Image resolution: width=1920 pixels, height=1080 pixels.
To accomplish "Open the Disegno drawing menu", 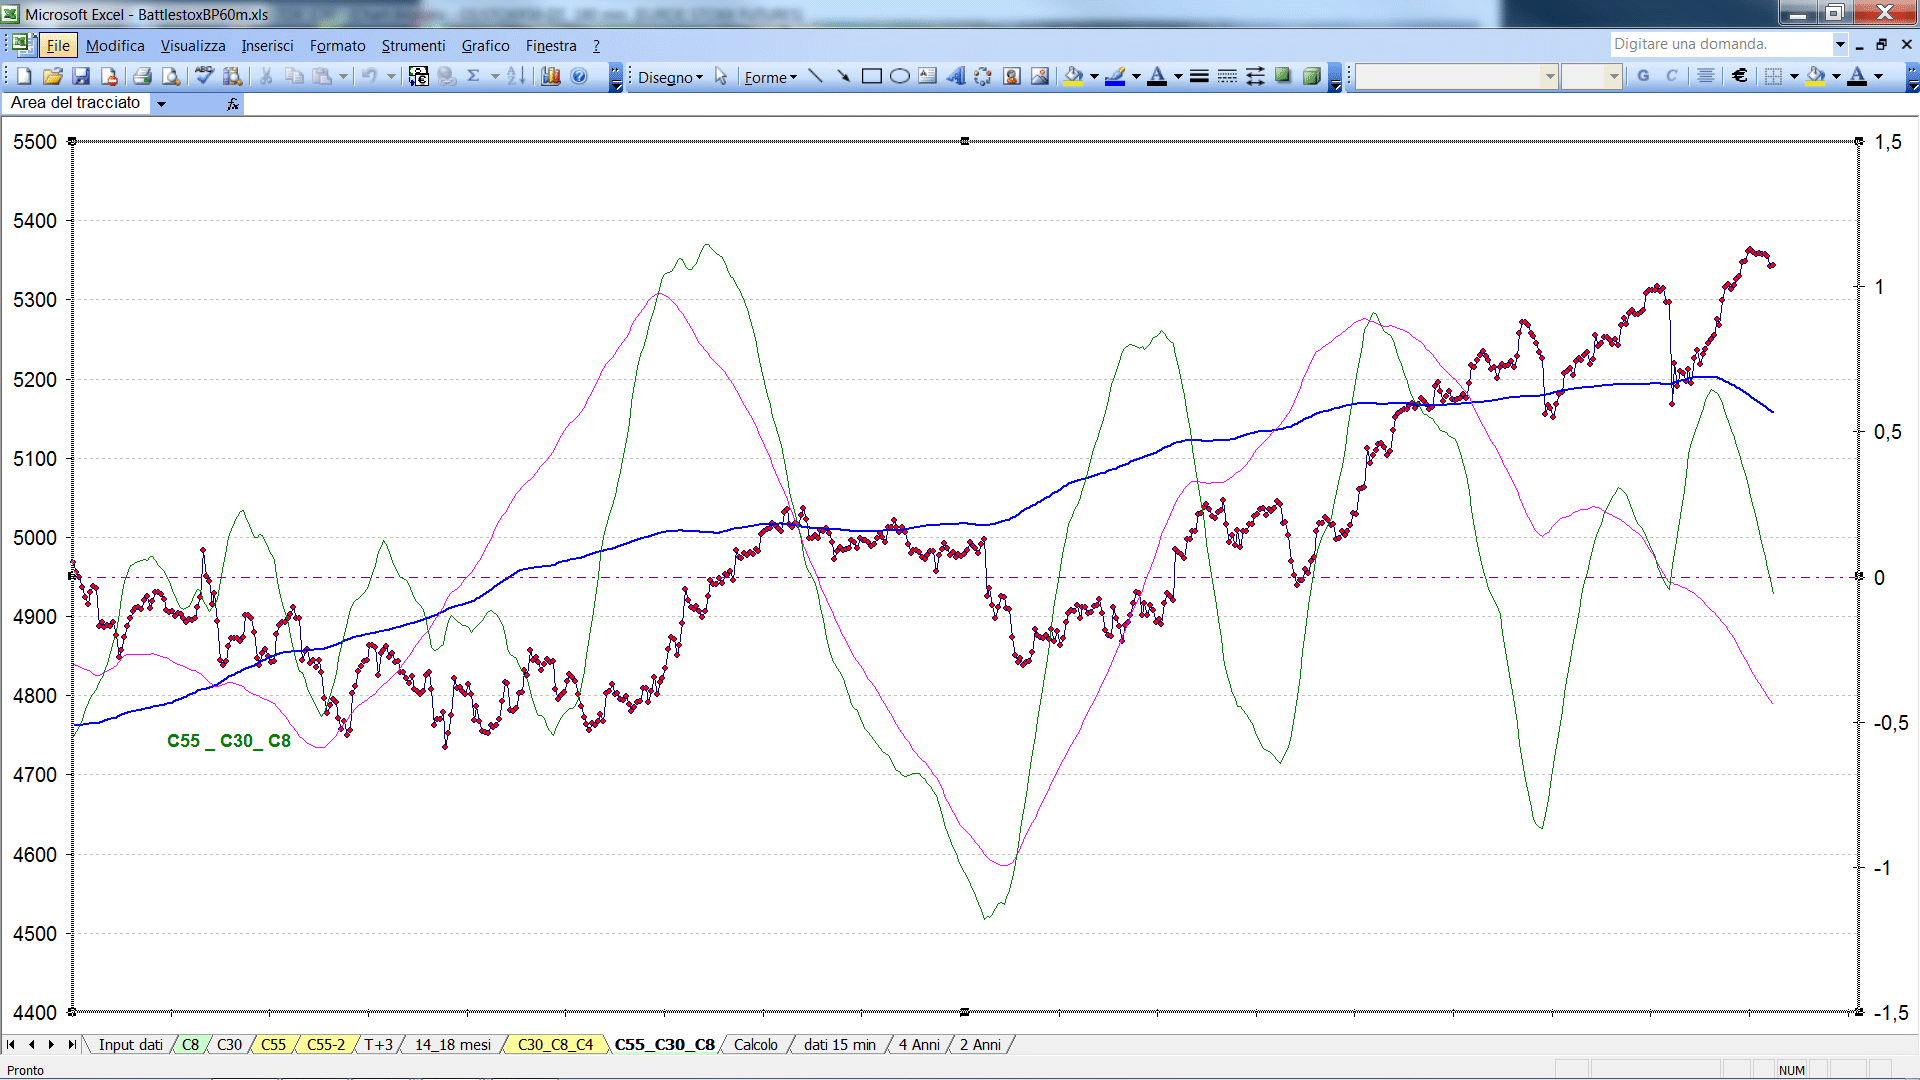I will [670, 77].
